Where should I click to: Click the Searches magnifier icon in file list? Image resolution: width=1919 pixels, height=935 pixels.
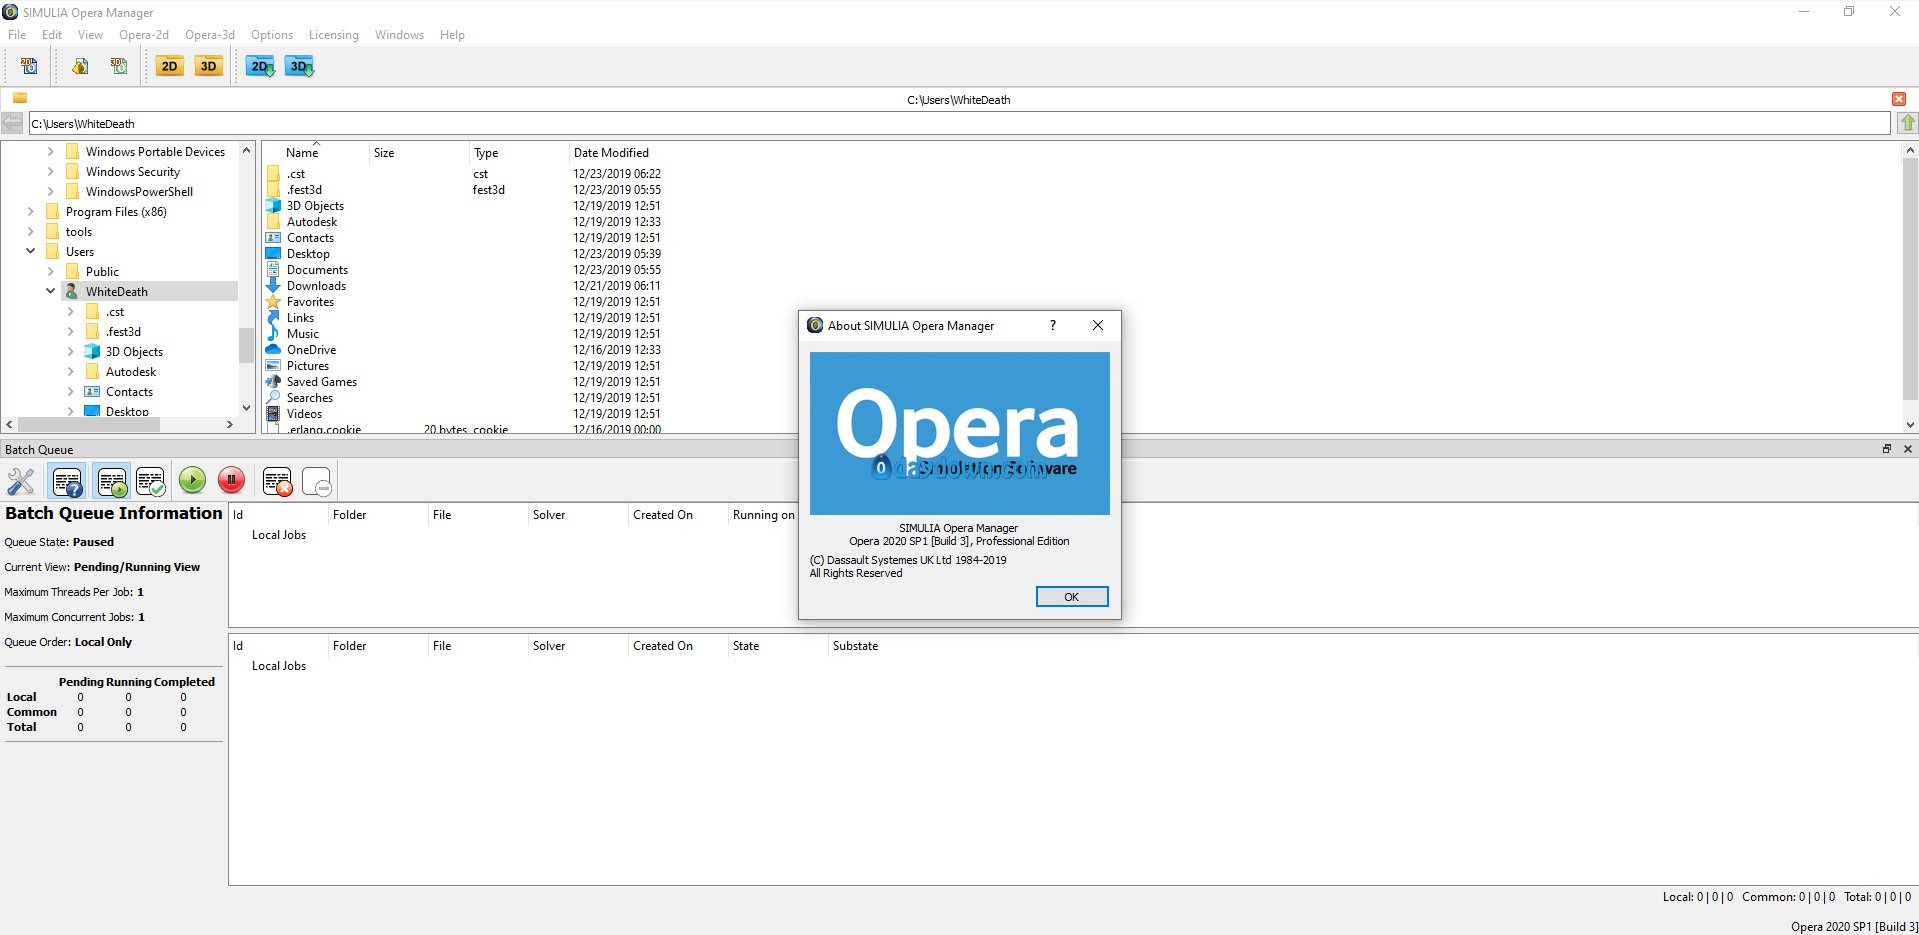[x=273, y=398]
